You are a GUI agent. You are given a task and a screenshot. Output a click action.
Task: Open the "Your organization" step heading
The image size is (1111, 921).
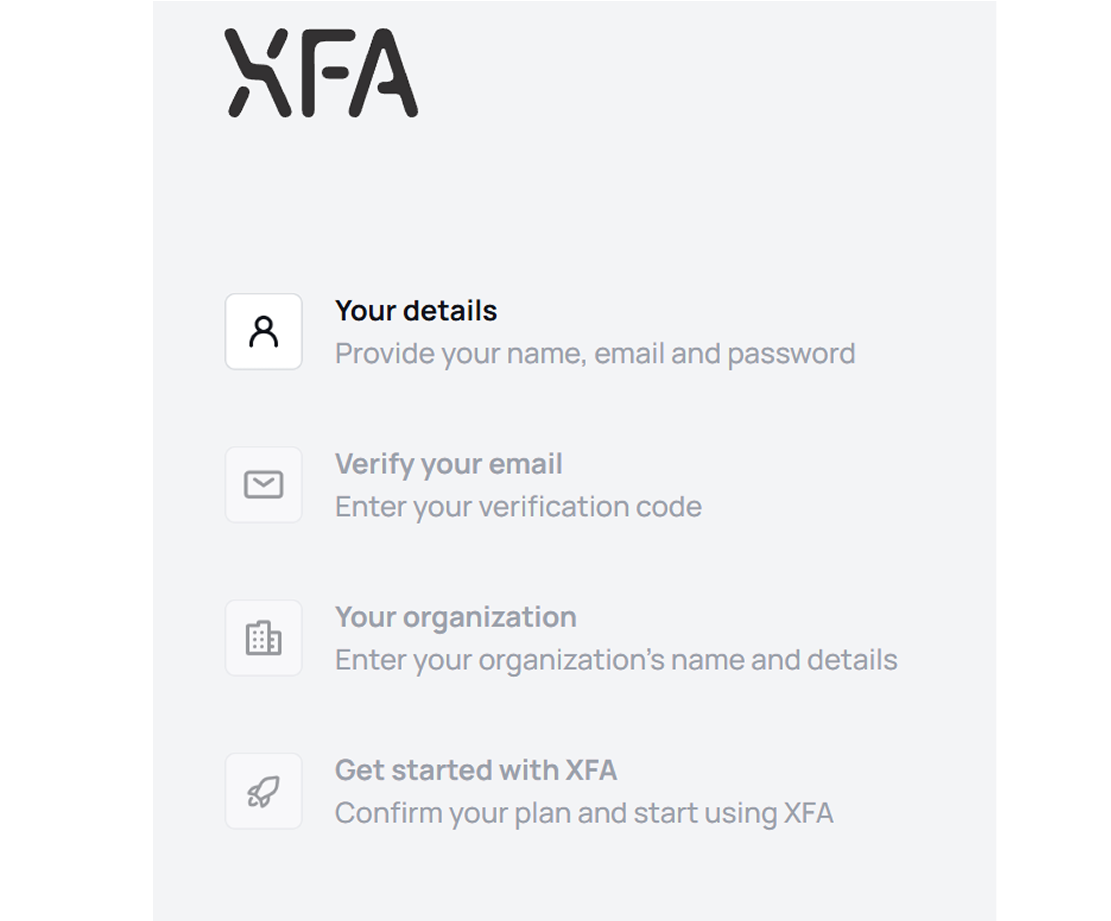pyautogui.click(x=456, y=617)
